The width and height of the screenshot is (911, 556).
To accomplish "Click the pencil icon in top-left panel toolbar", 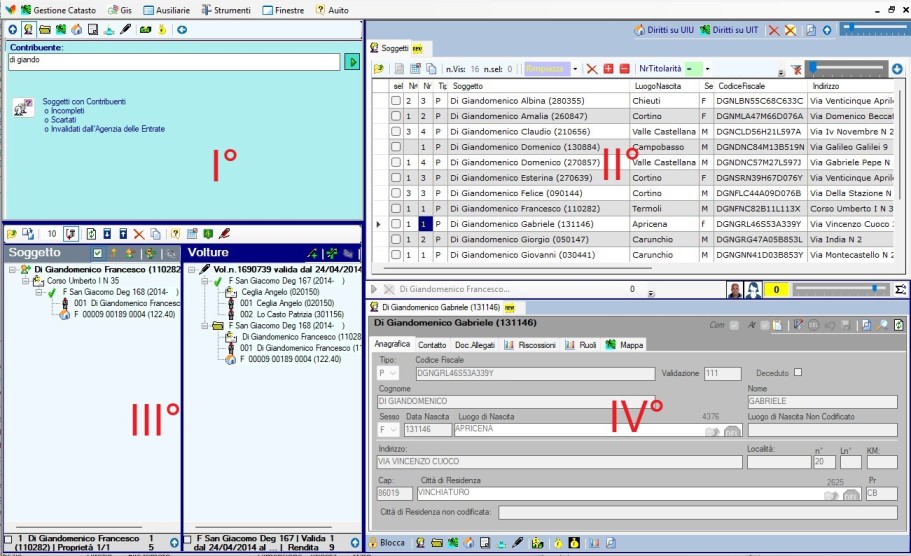I will tap(126, 30).
